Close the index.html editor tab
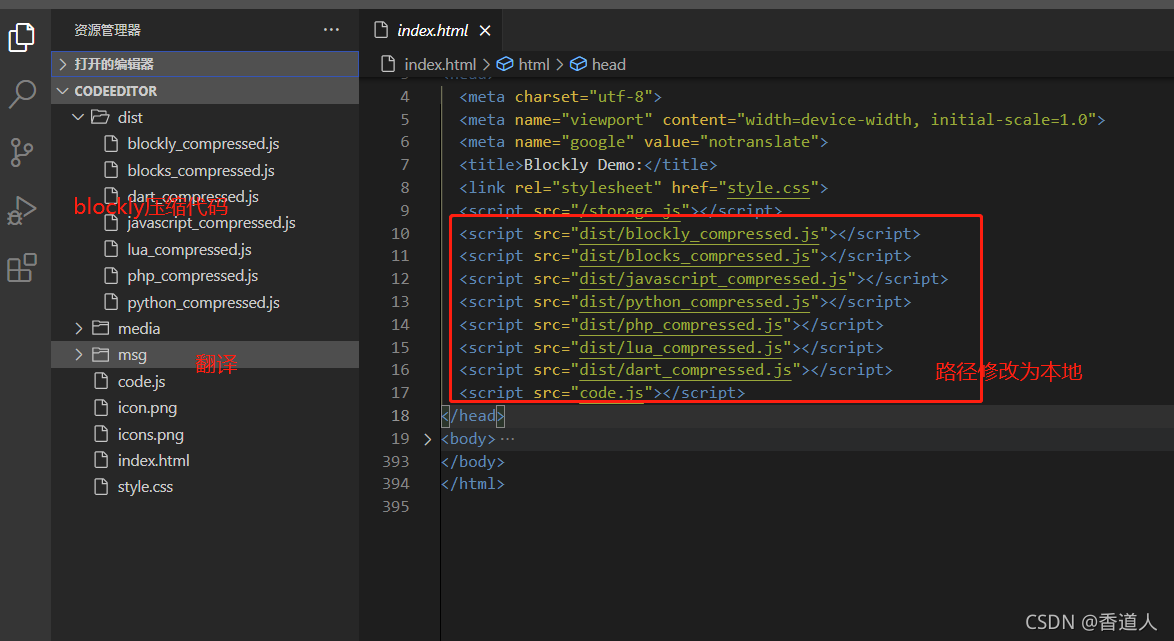Viewport: 1174px width, 641px height. pos(485,31)
